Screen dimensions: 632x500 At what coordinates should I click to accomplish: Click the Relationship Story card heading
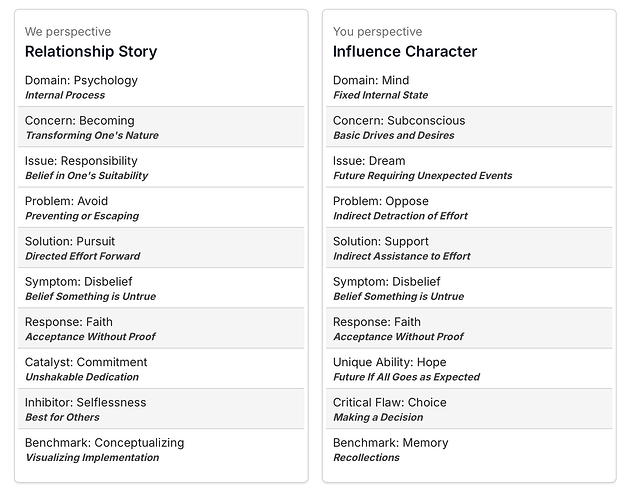(x=91, y=52)
